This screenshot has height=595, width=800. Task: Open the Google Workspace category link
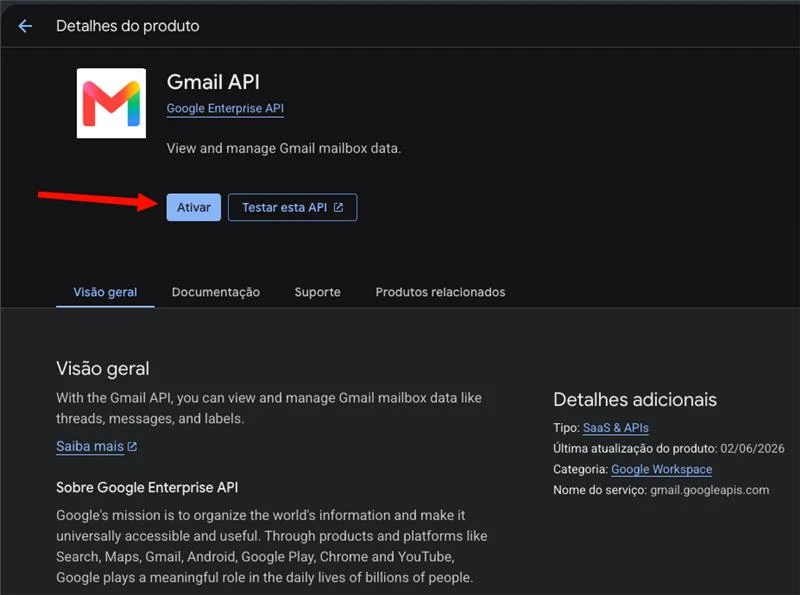click(661, 469)
